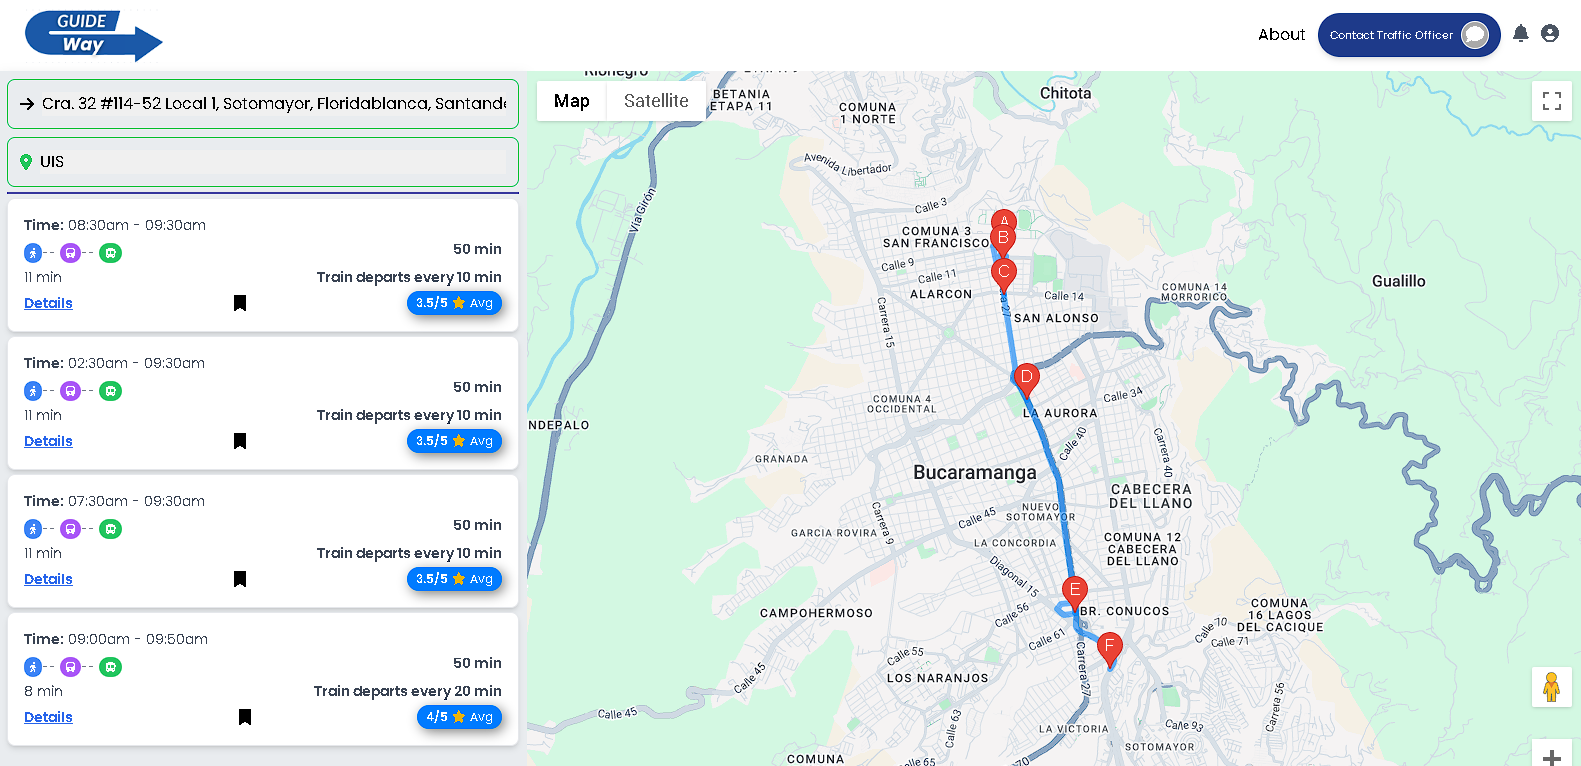Click purple train icon in 09:00am route card
This screenshot has width=1581, height=766.
(x=70, y=667)
